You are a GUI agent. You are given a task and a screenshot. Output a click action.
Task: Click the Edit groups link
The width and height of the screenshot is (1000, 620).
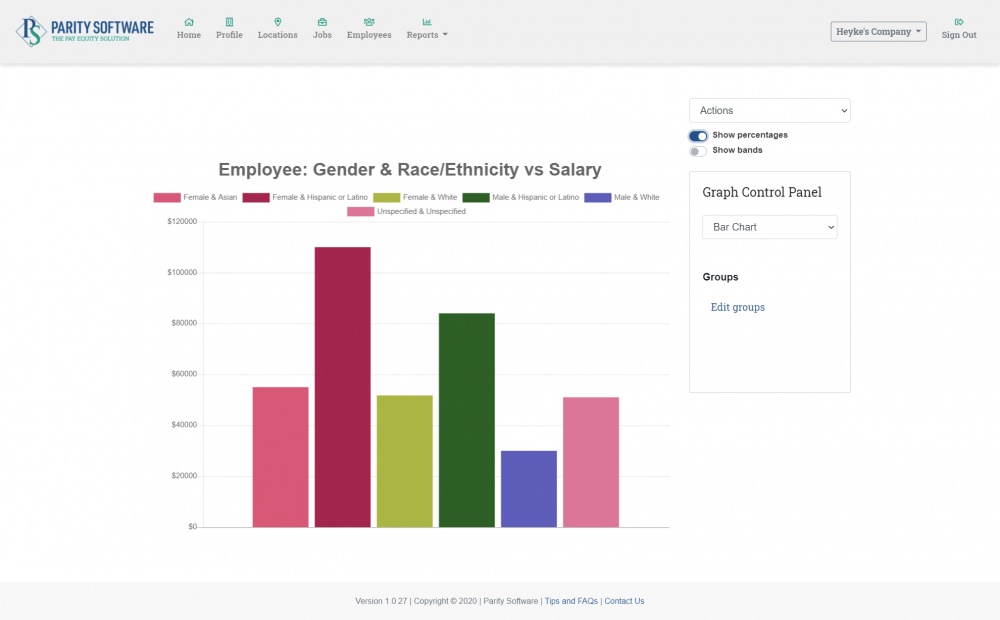737,307
